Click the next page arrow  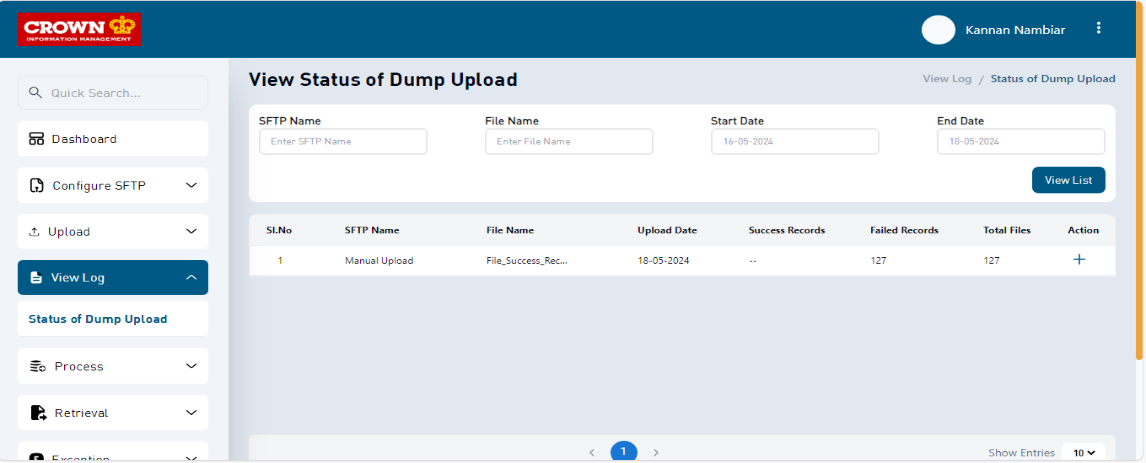click(656, 453)
